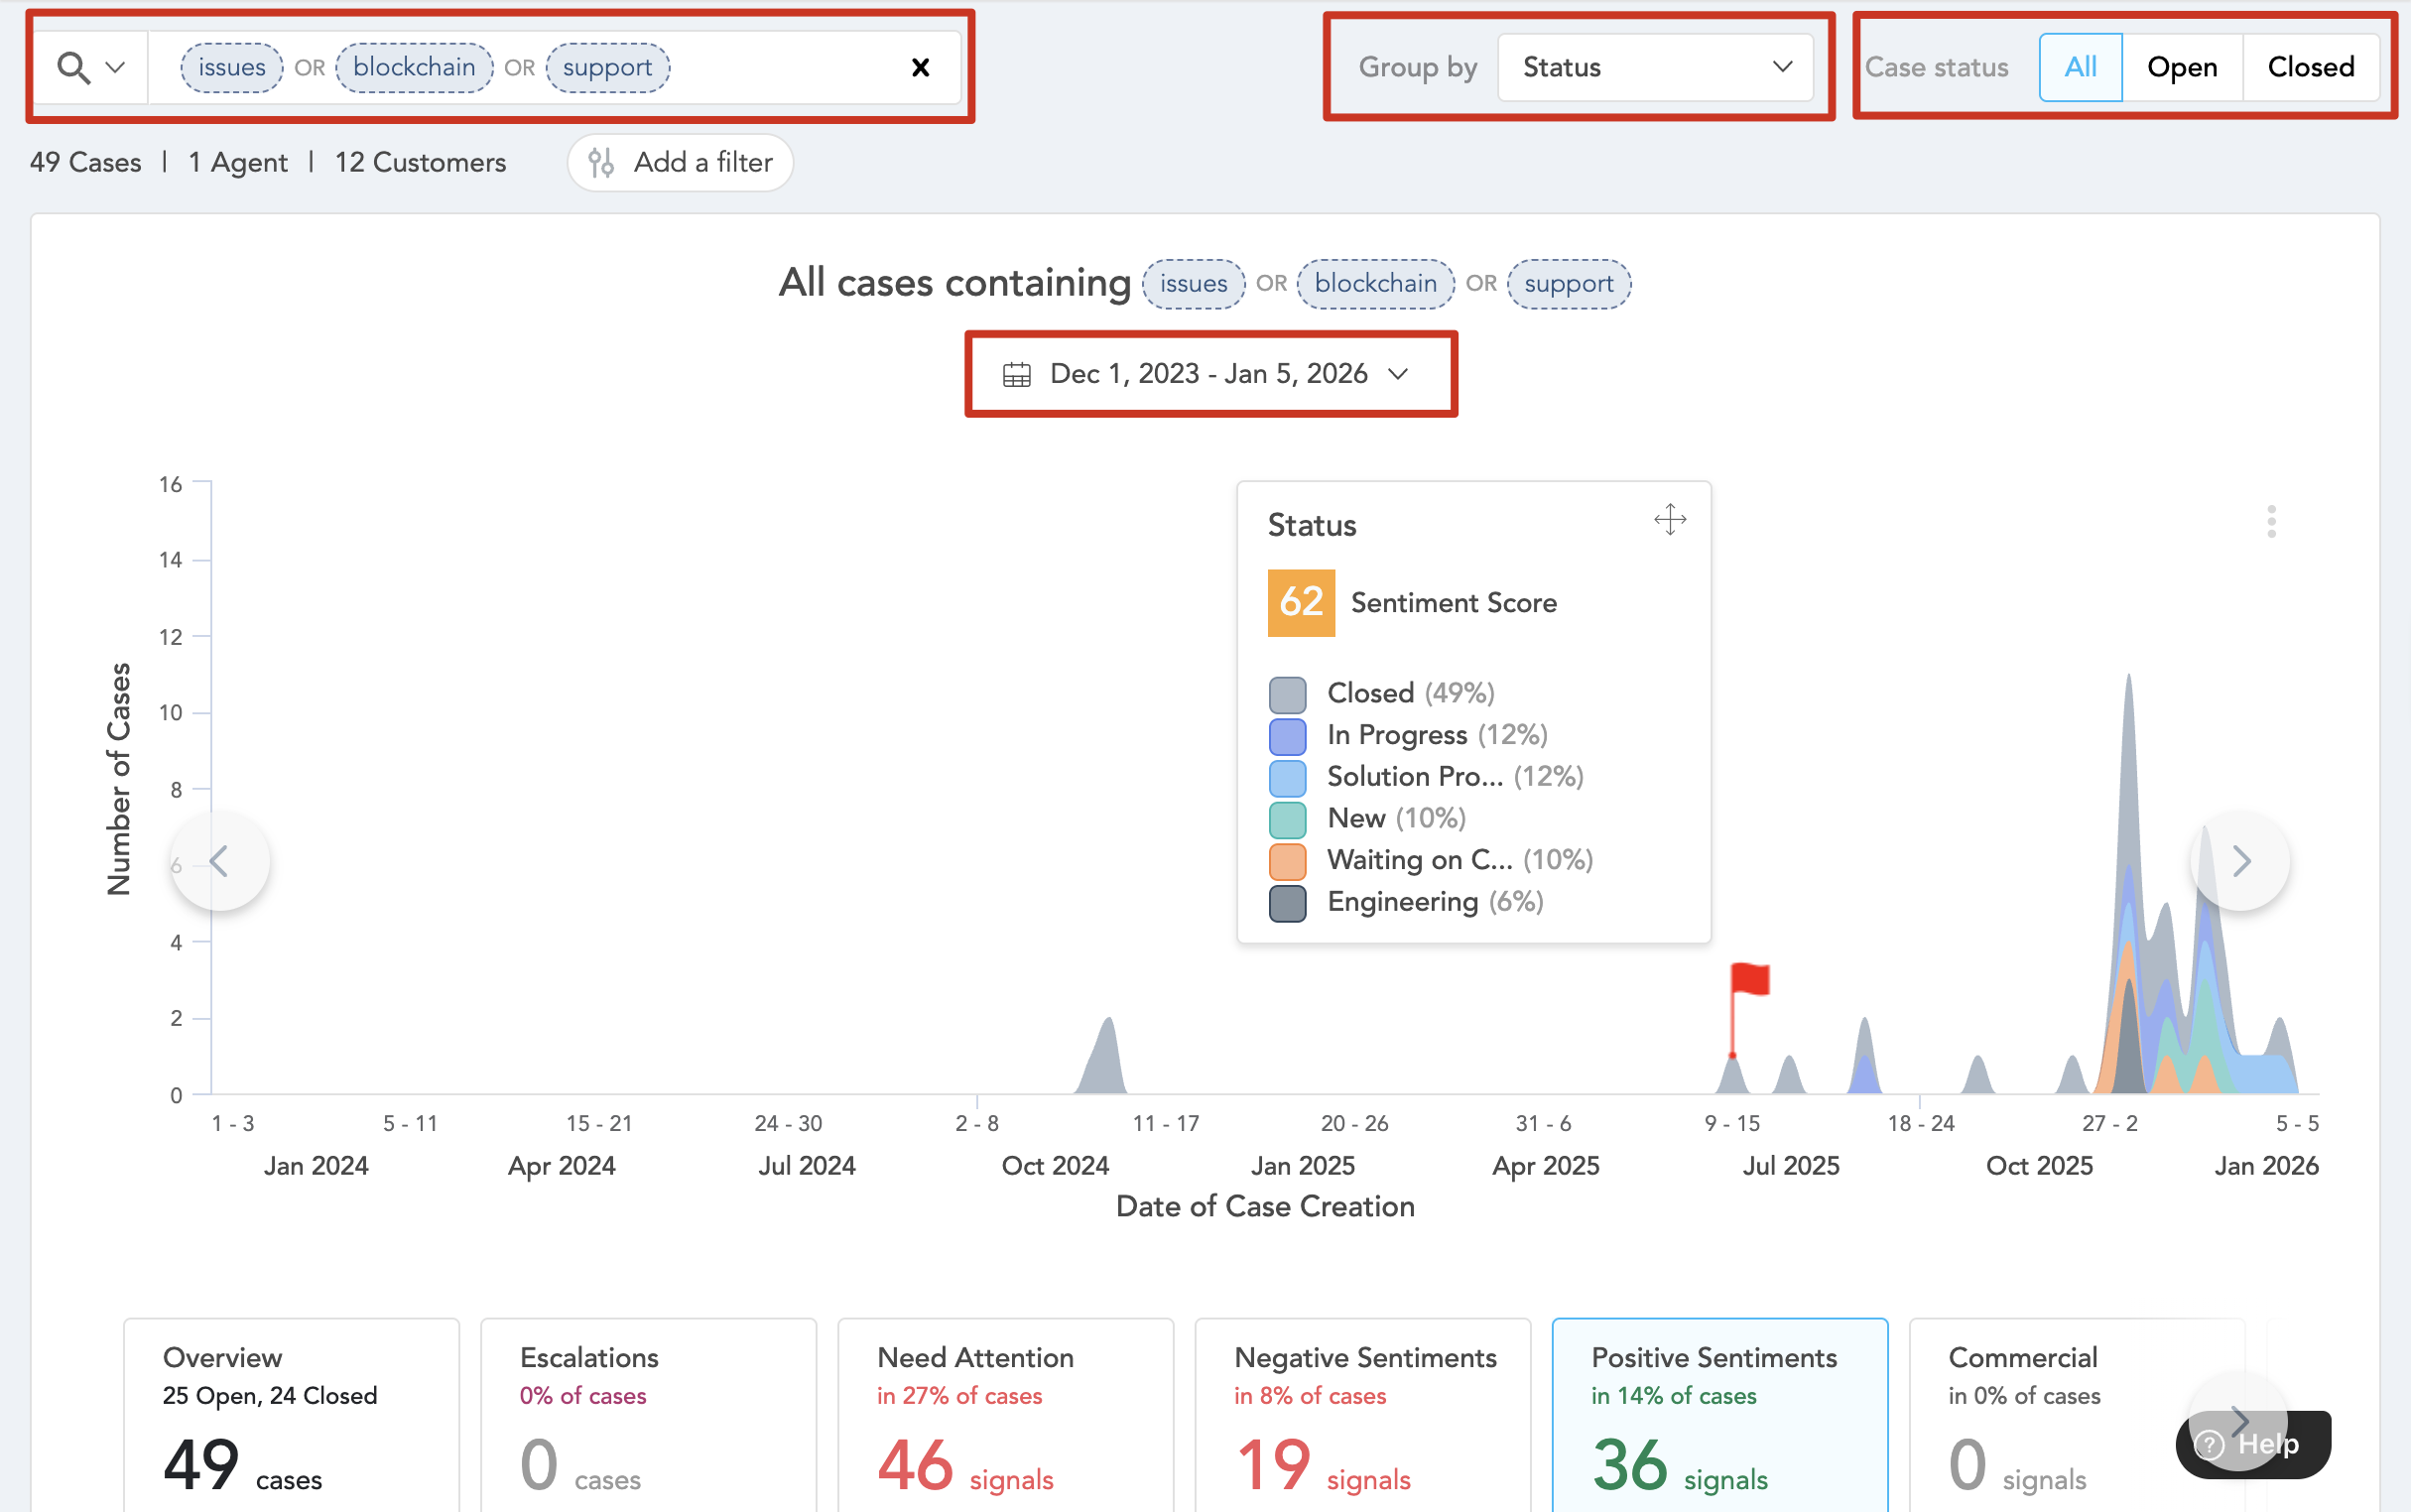Click Add a filter button
Viewport: 2411px width, 1512px height.
coord(680,162)
